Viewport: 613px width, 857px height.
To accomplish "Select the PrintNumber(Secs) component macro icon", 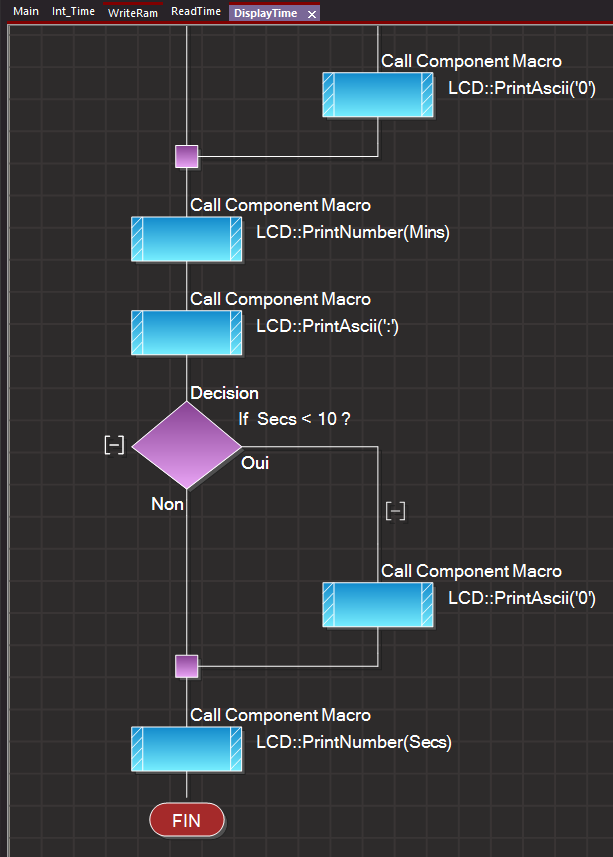I will (x=187, y=749).
